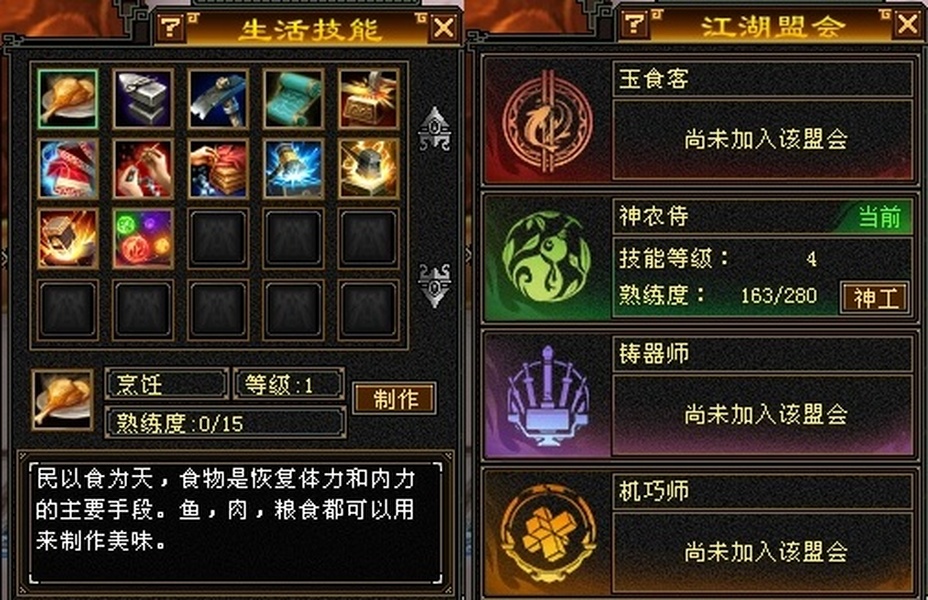Open help for the 生活技能 window
928x600 pixels.
tap(171, 27)
